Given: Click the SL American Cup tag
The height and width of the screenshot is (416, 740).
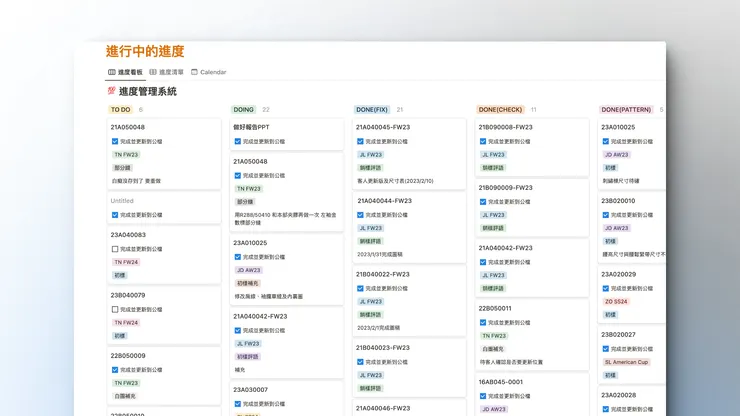Looking at the screenshot, I should tap(626, 362).
